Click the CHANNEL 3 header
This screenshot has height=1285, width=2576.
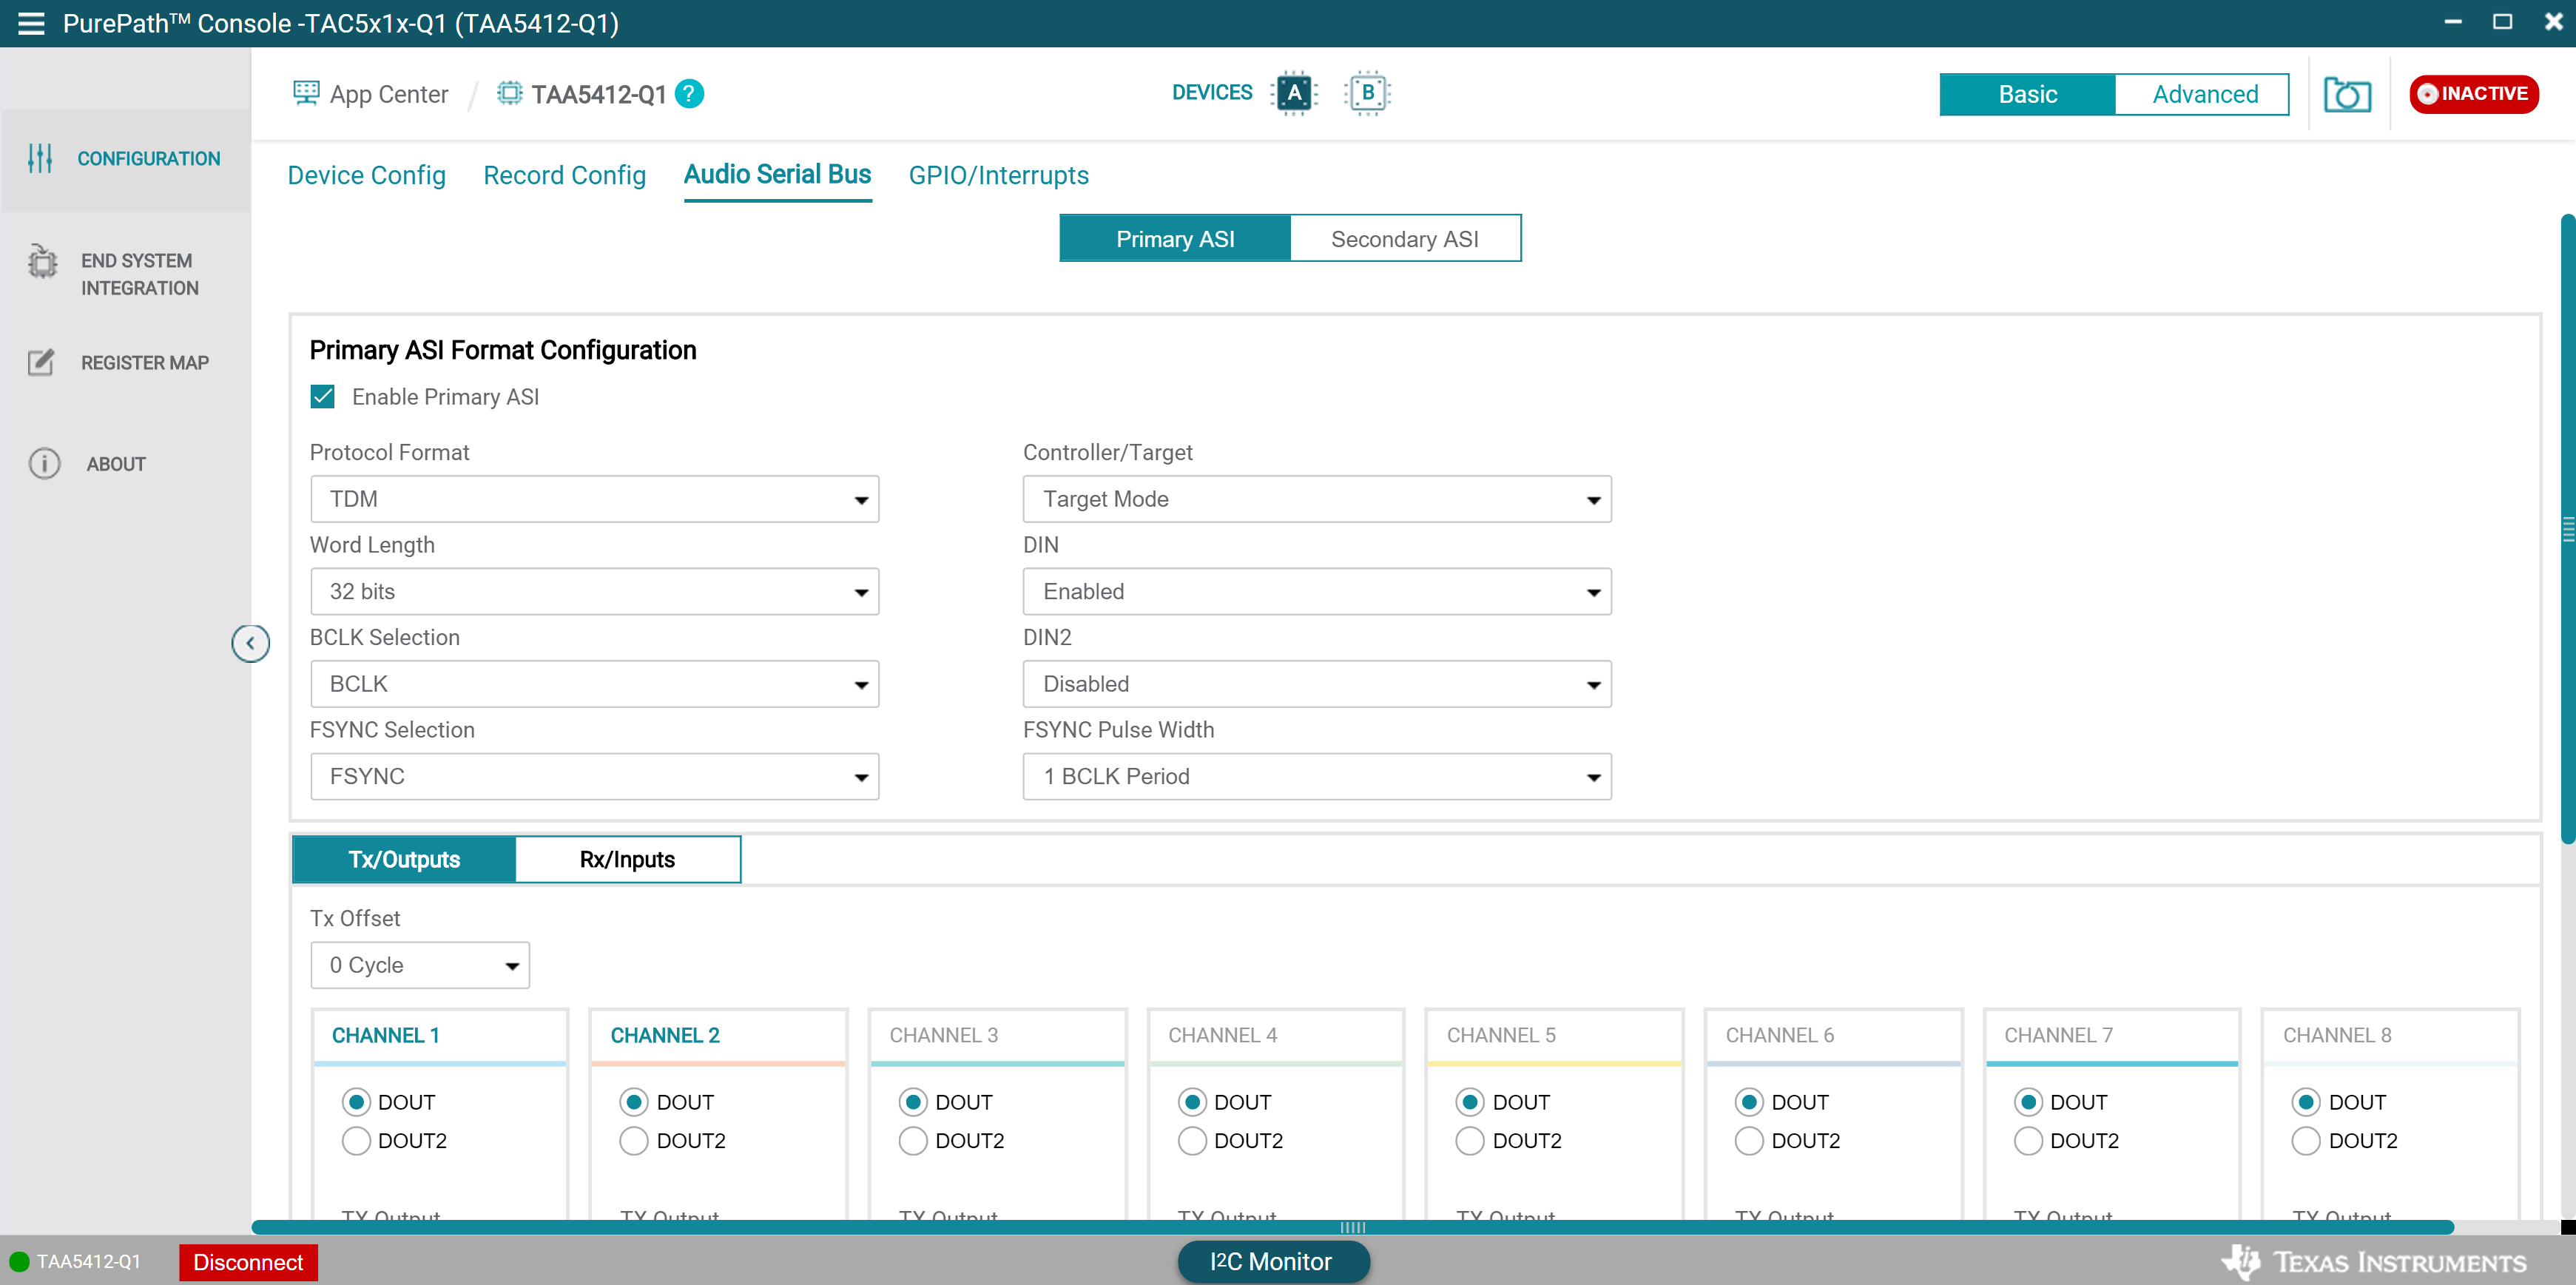click(x=943, y=1036)
